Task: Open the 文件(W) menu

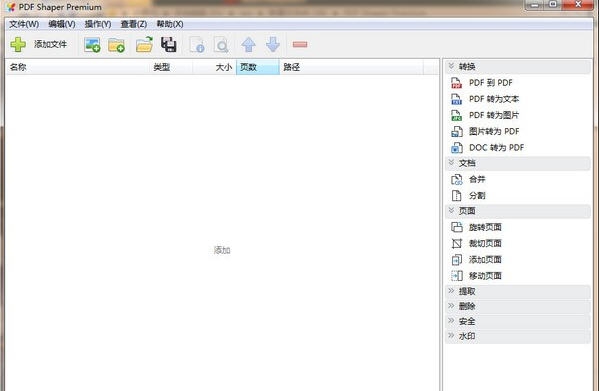Action: pos(24,24)
